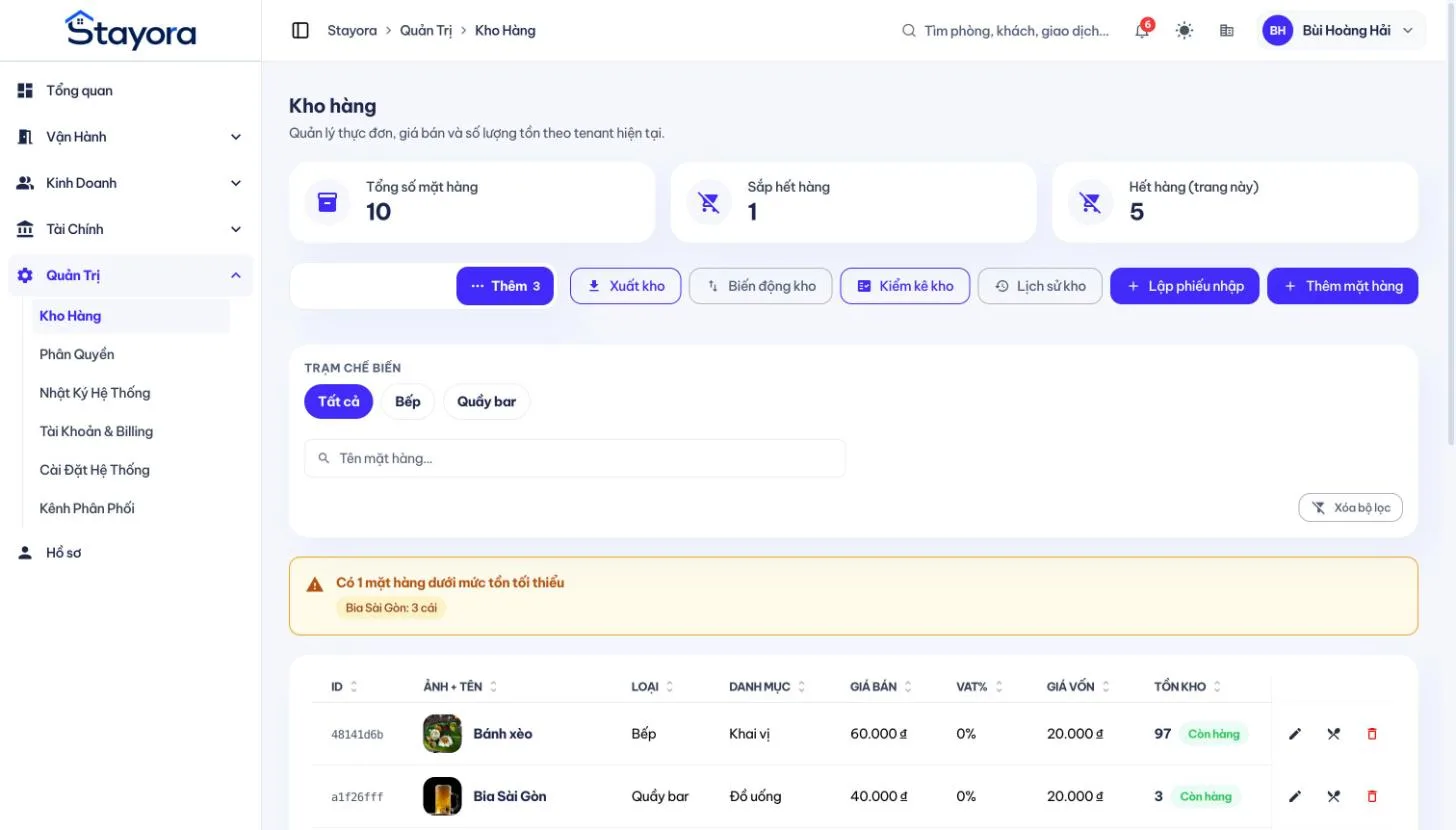Viewport: 1456px width, 830px height.
Task: Click the Stayora breadcrumb link
Action: (352, 31)
